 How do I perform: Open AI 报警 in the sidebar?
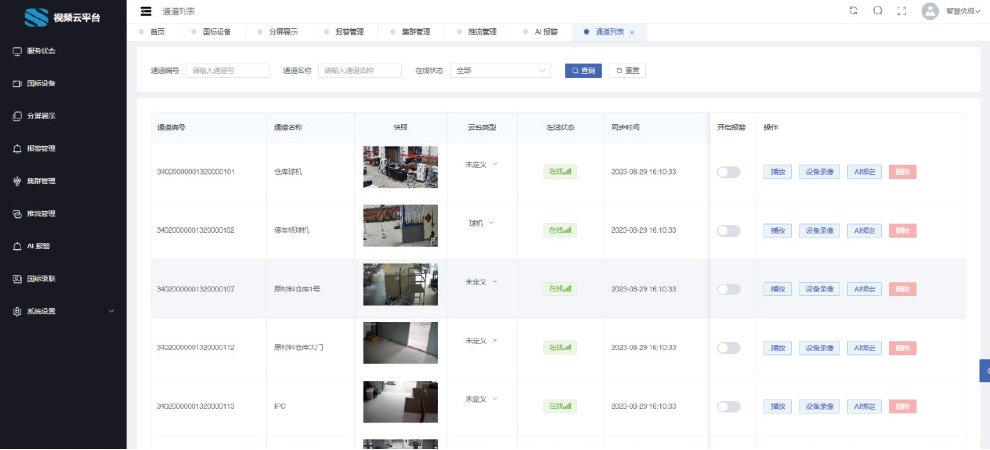(38, 246)
